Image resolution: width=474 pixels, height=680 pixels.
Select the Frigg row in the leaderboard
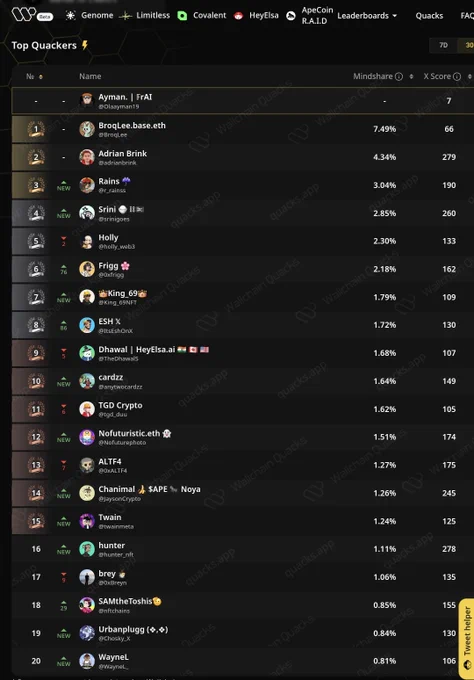pyautogui.click(x=242, y=269)
